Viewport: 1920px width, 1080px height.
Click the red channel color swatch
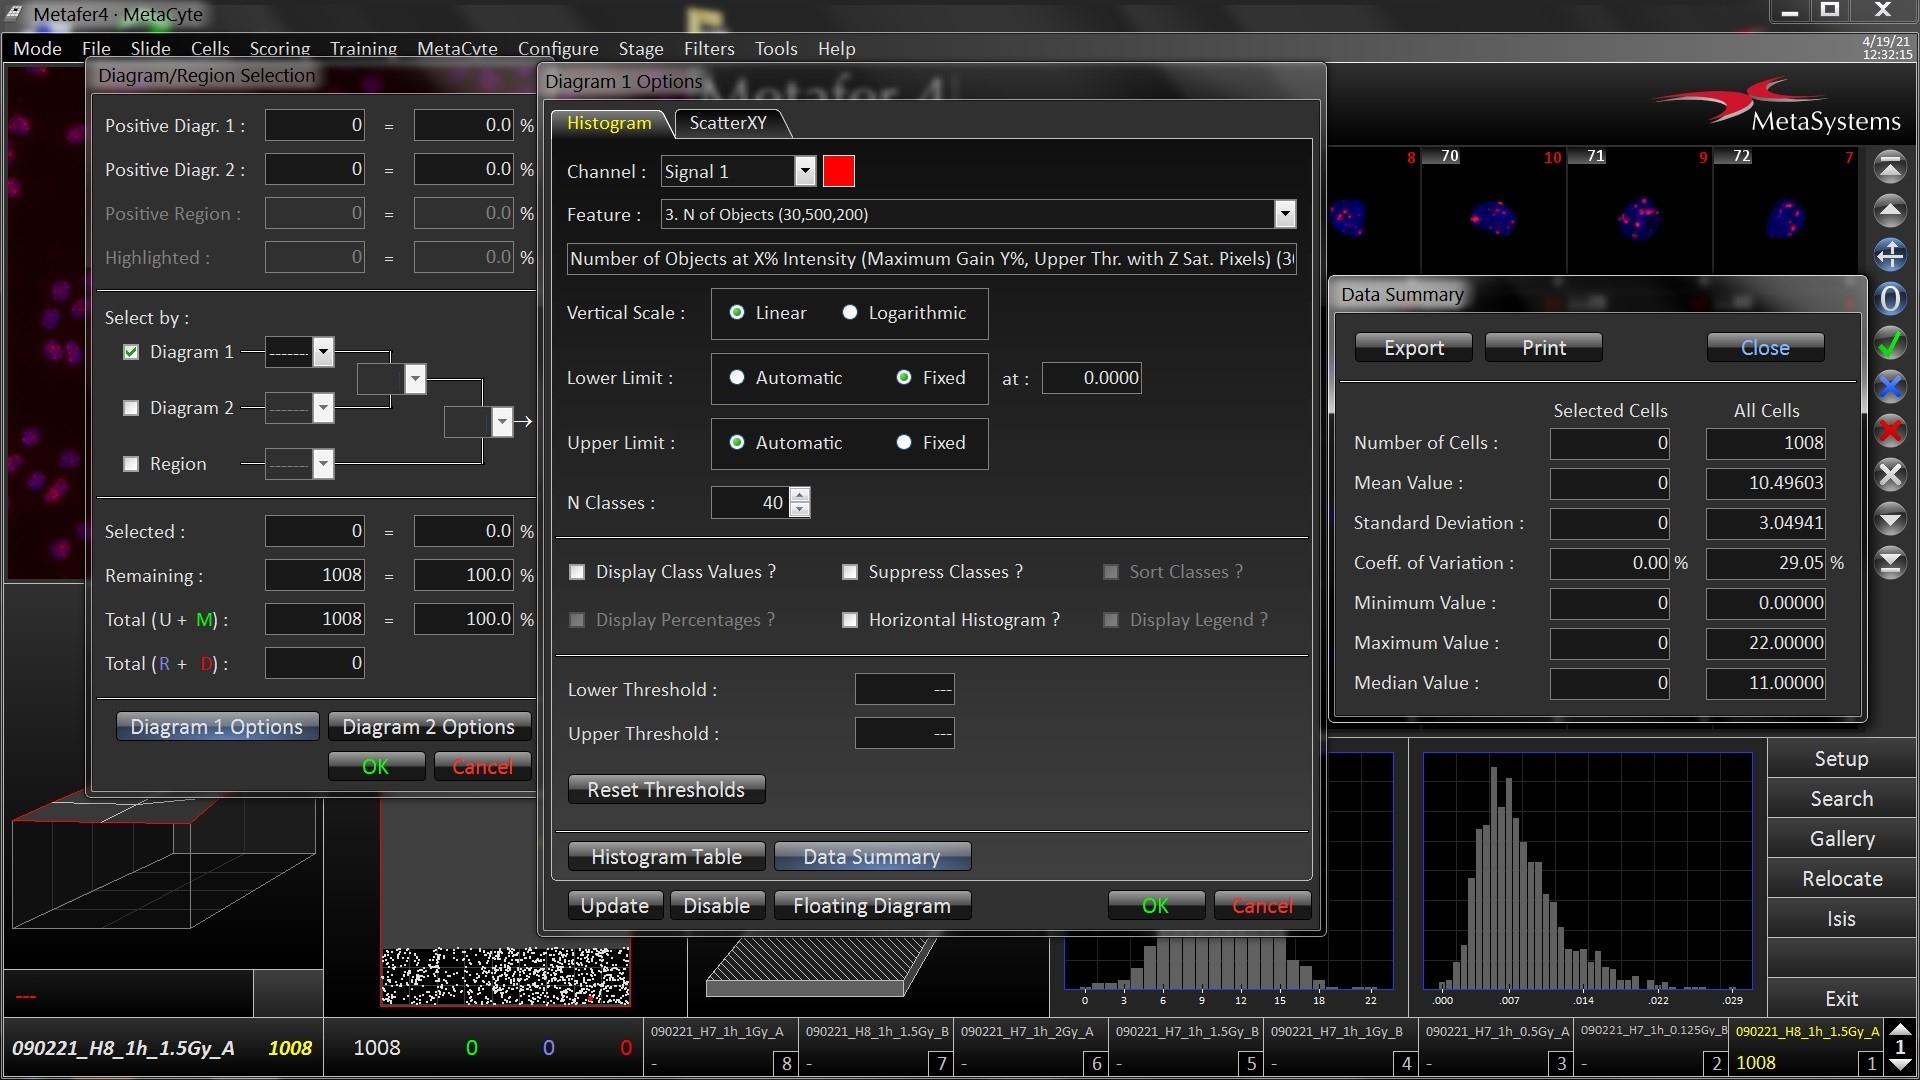[x=838, y=171]
